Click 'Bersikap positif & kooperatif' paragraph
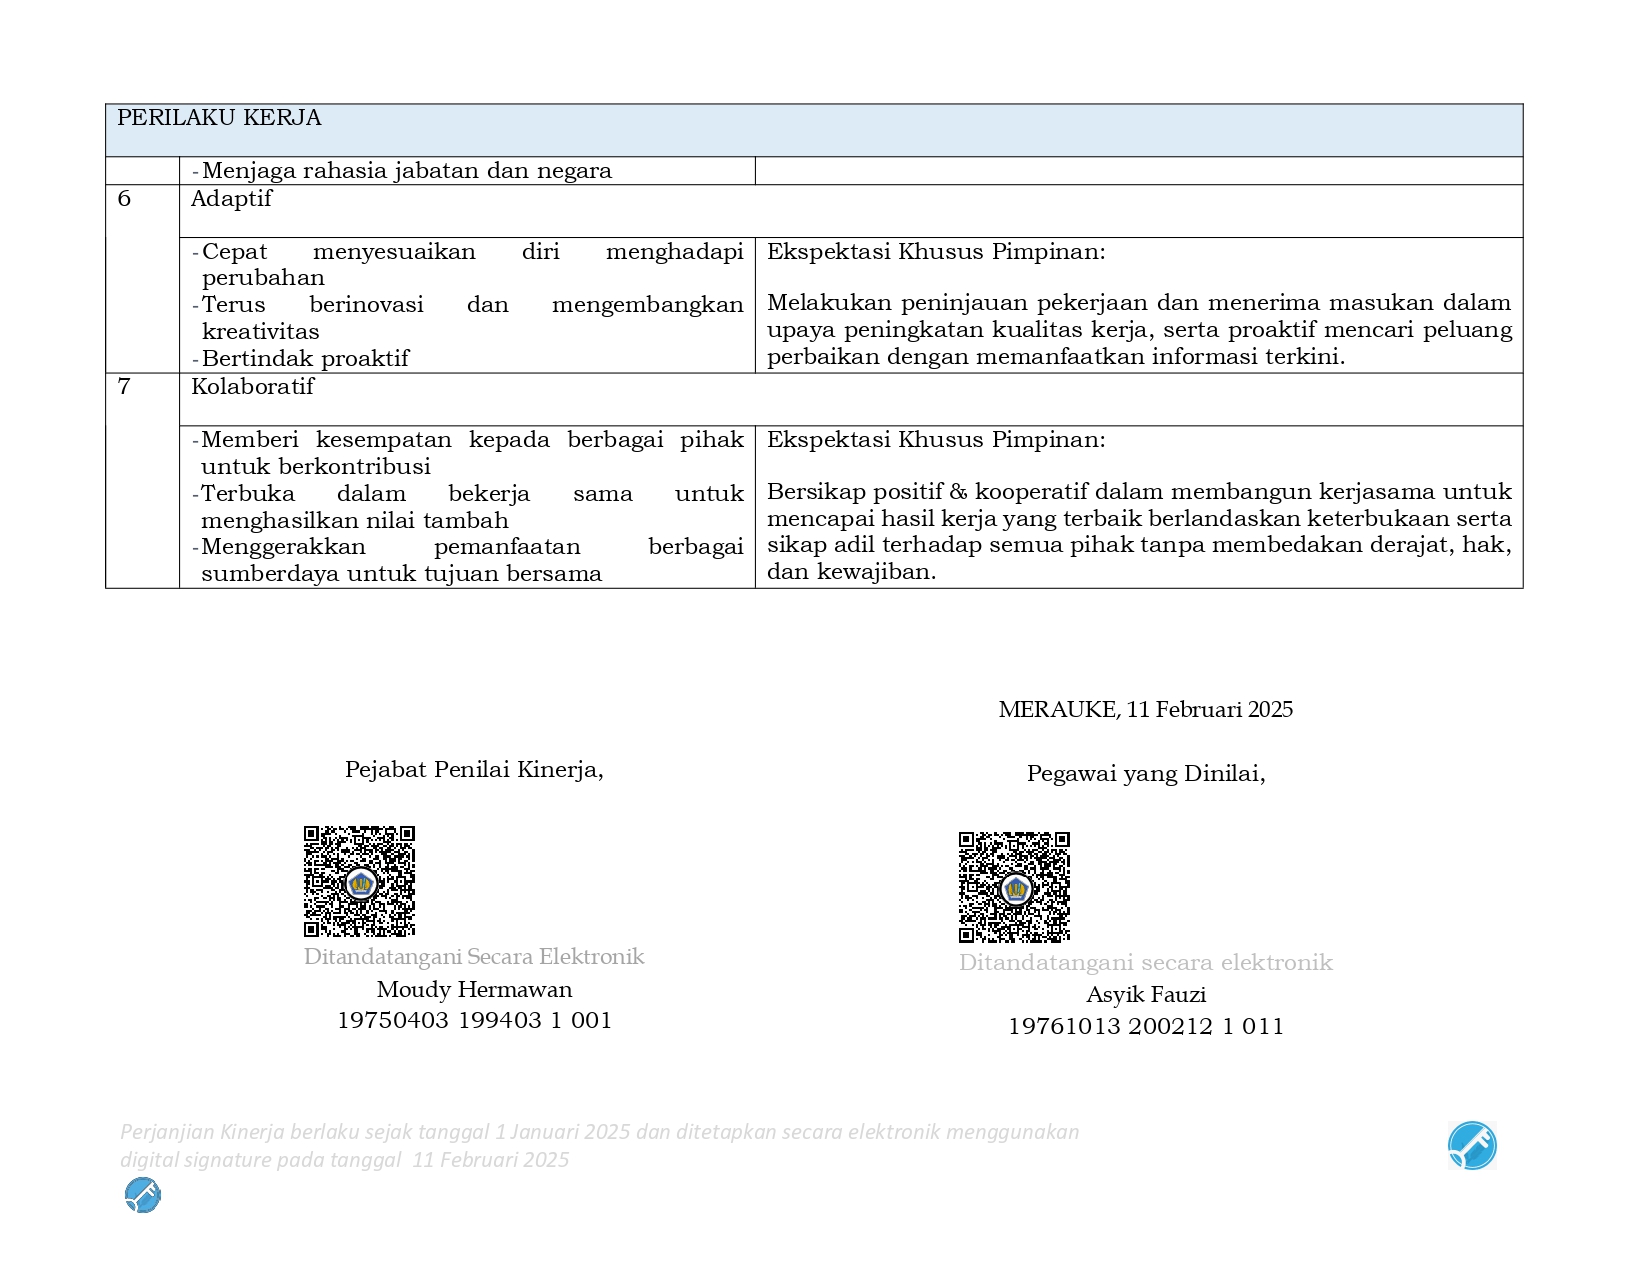 tap(1139, 531)
